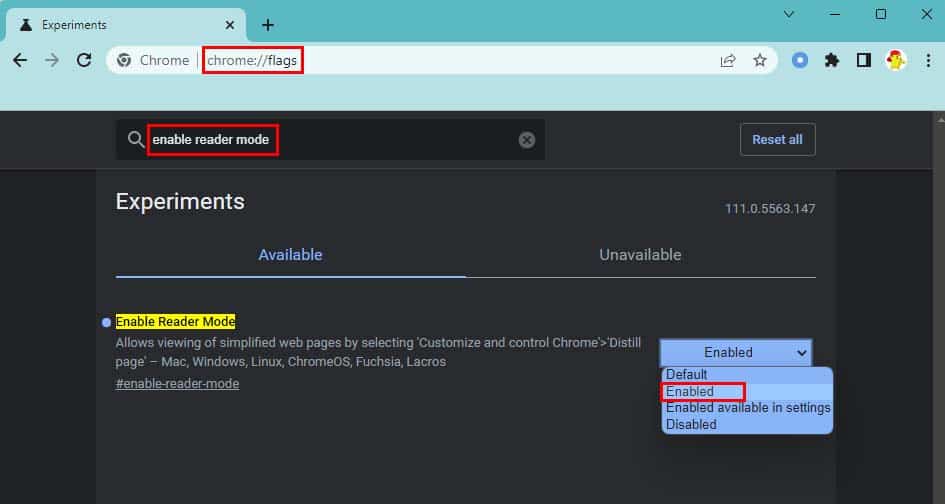
Task: Open the #enable-reader-mode anchor link
Action: pos(177,384)
